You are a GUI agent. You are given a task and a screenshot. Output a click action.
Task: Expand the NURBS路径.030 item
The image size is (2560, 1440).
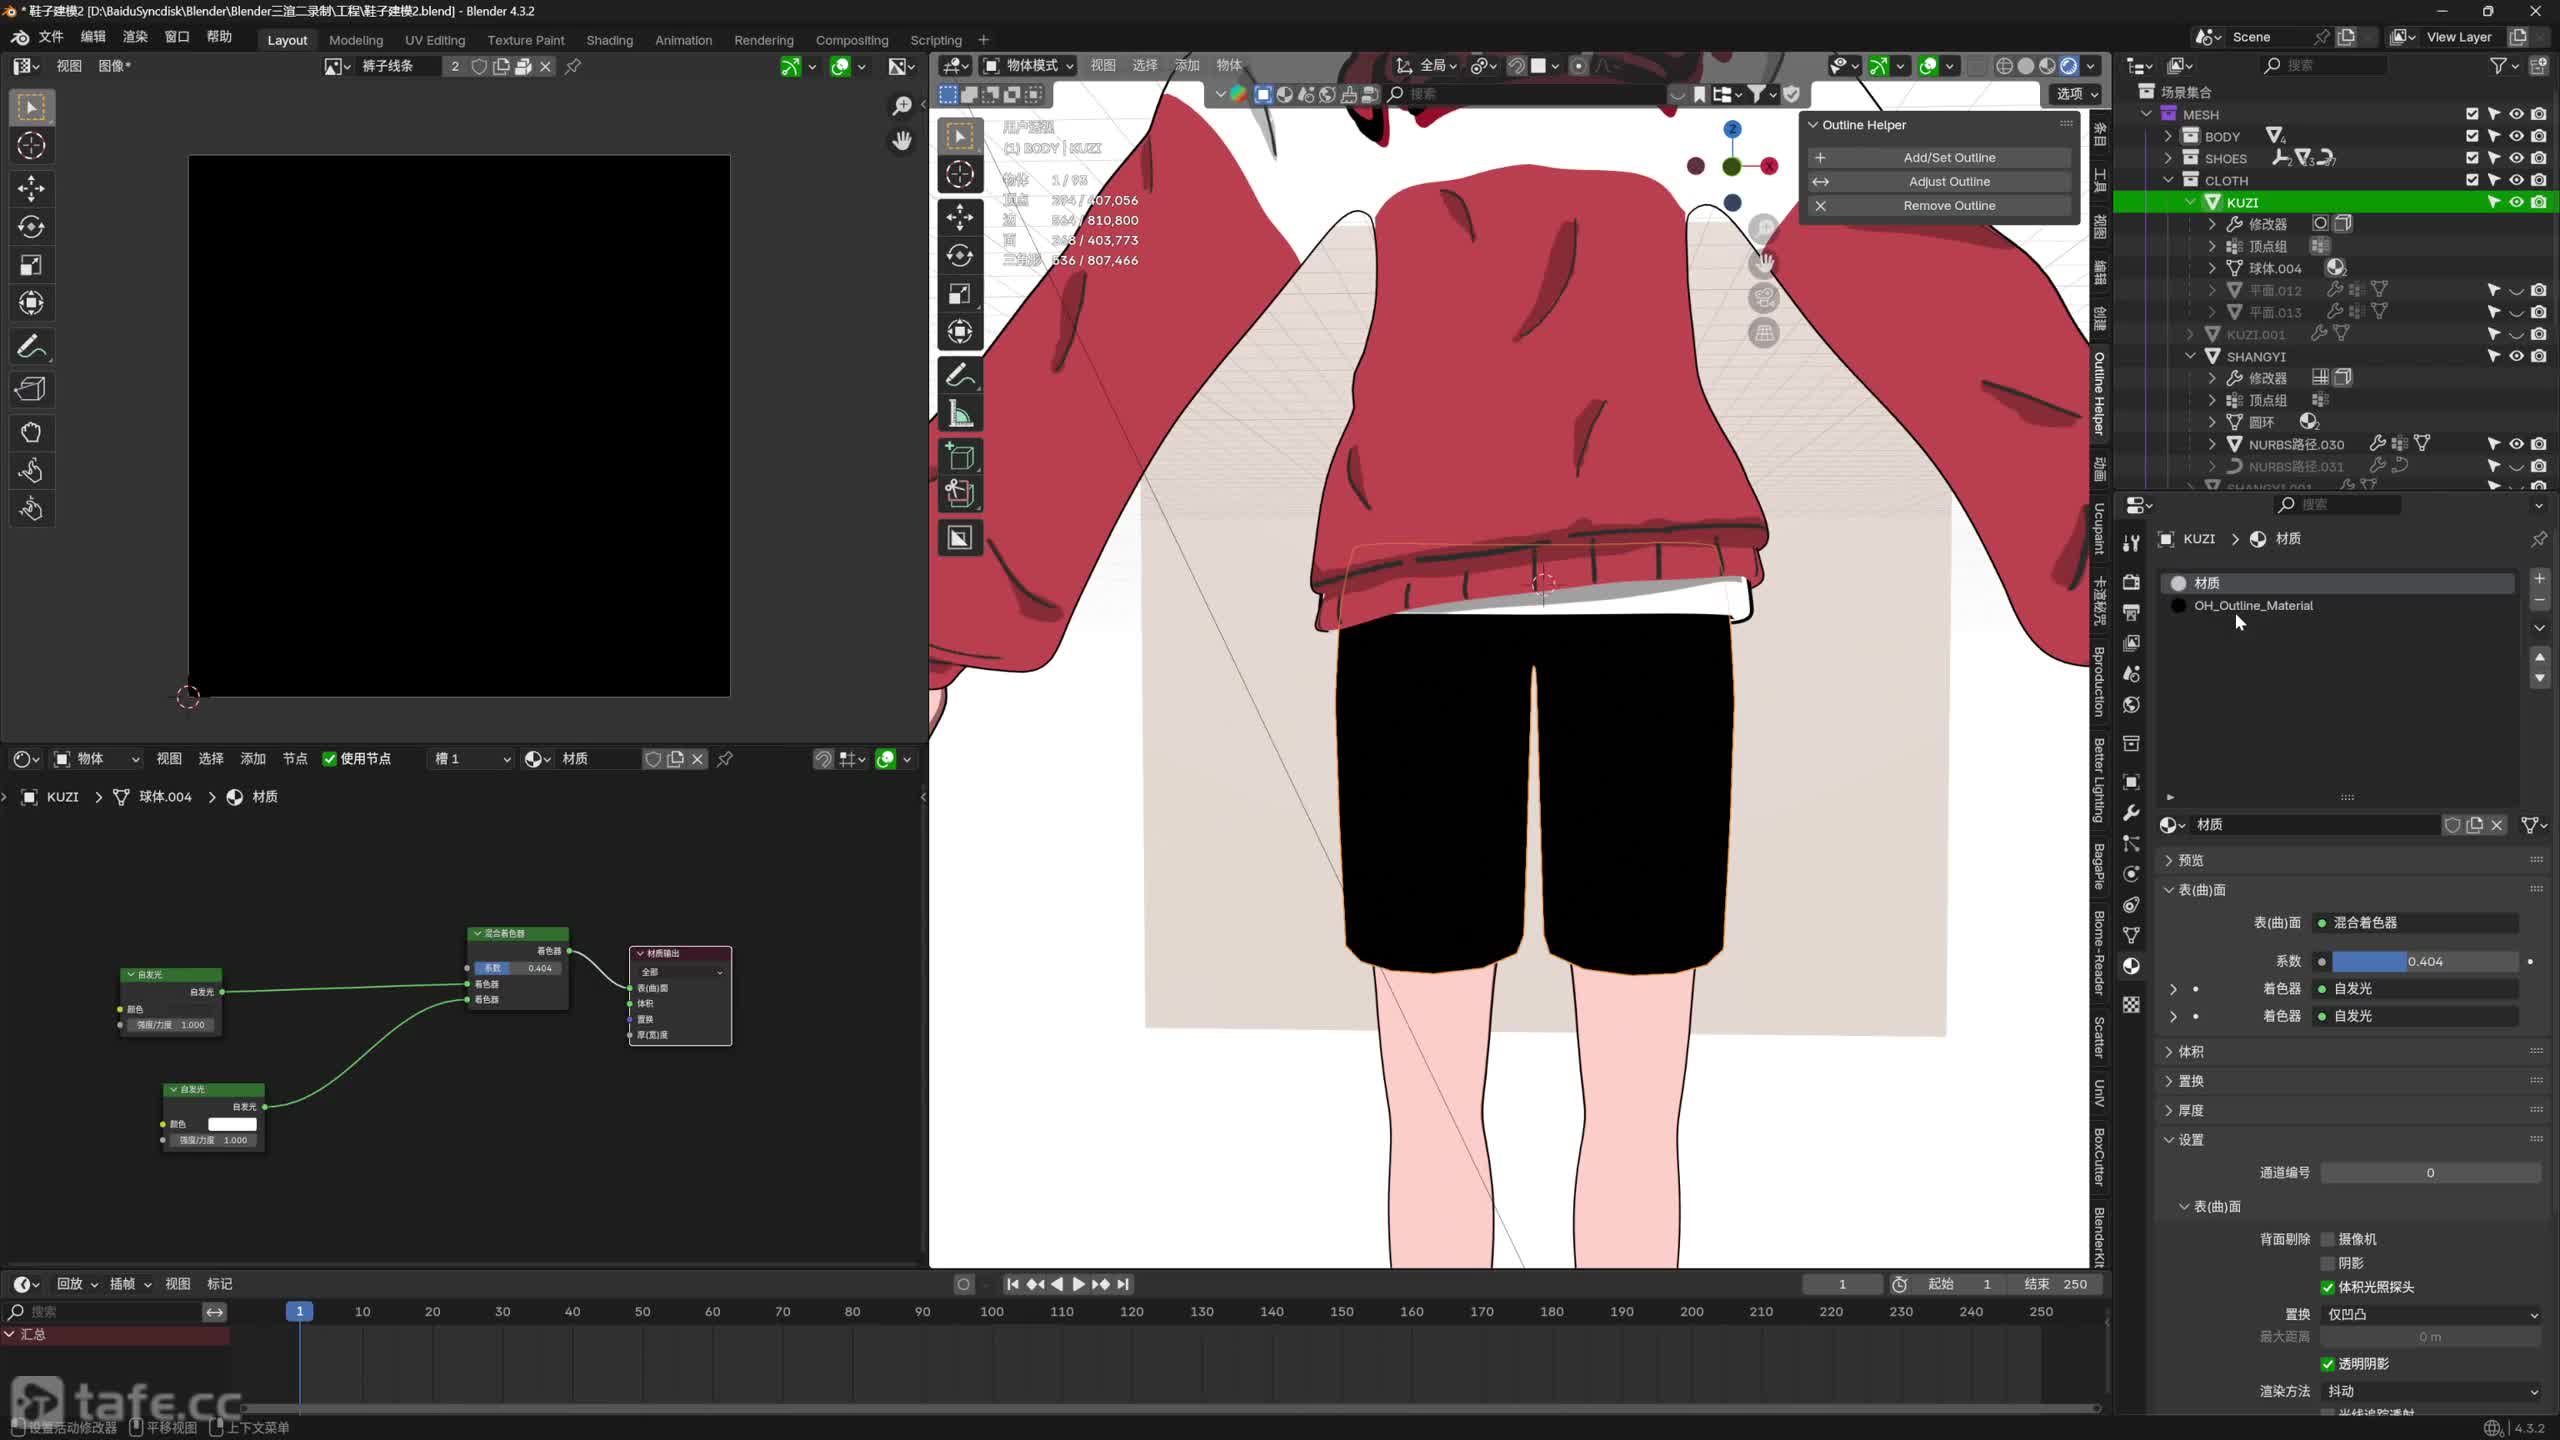2212,444
